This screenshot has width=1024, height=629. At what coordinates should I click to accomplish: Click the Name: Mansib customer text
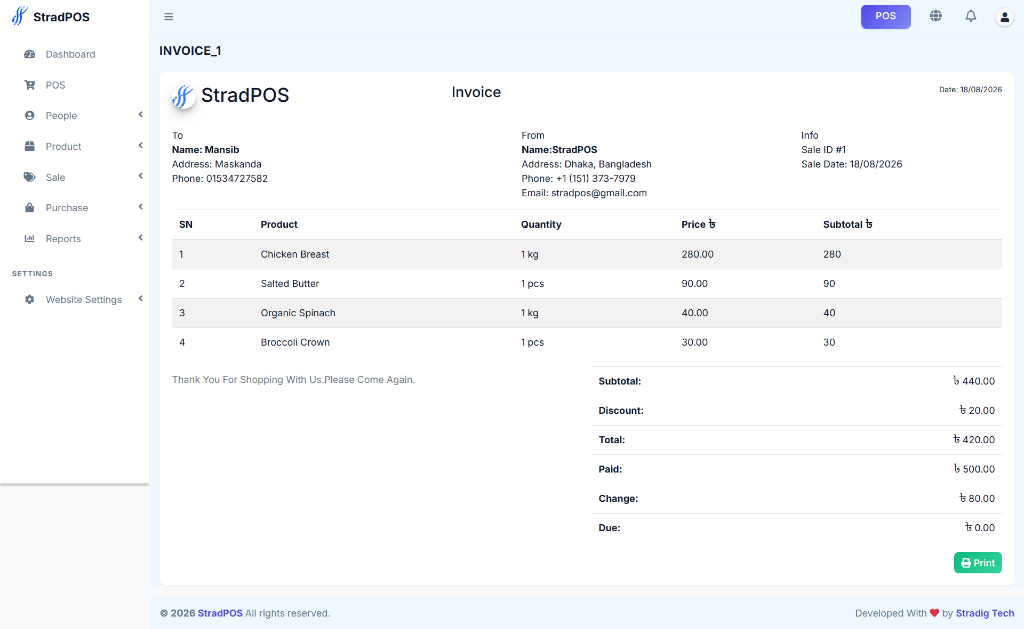click(x=205, y=150)
